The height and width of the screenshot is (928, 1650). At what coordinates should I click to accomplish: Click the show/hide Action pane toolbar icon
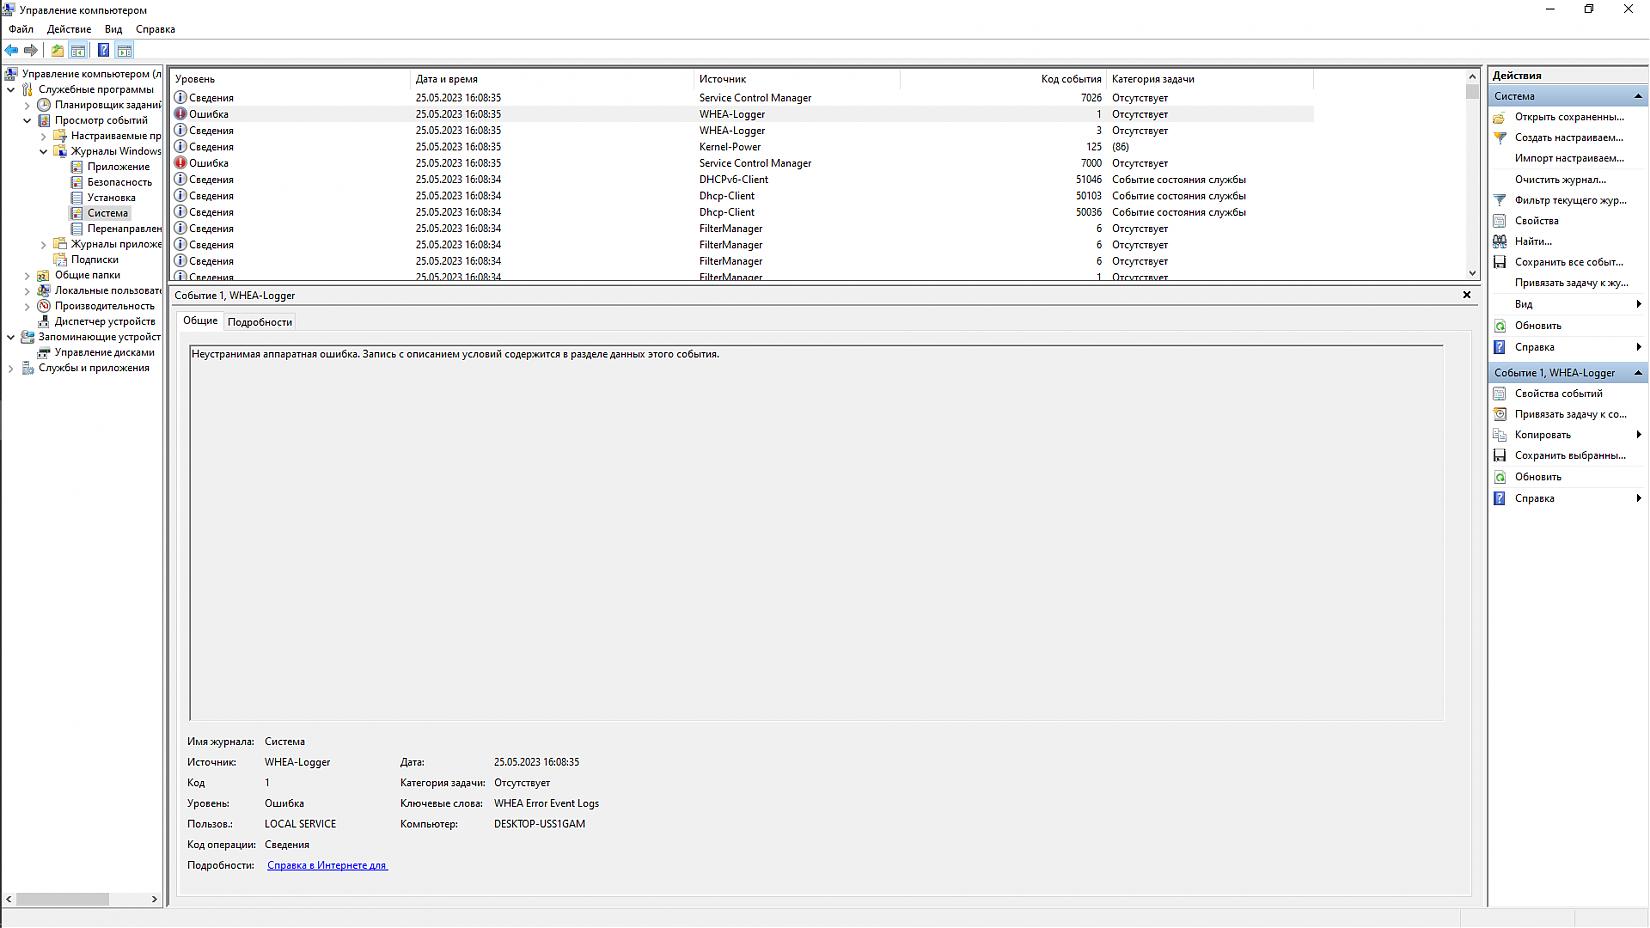(125, 50)
